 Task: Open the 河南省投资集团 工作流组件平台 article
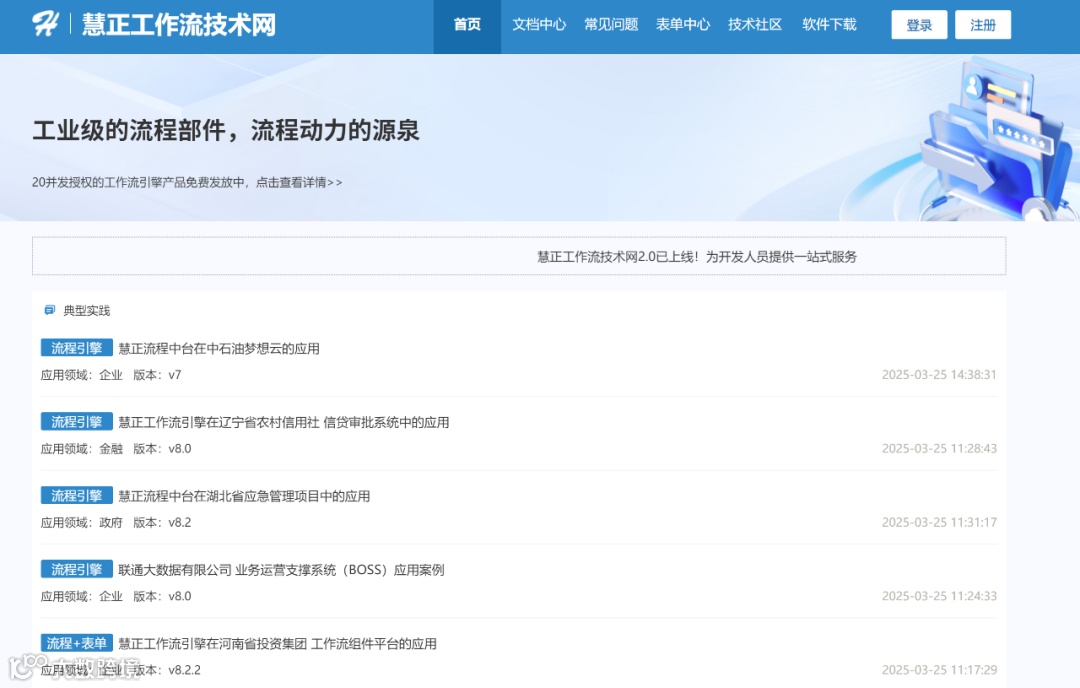point(278,643)
